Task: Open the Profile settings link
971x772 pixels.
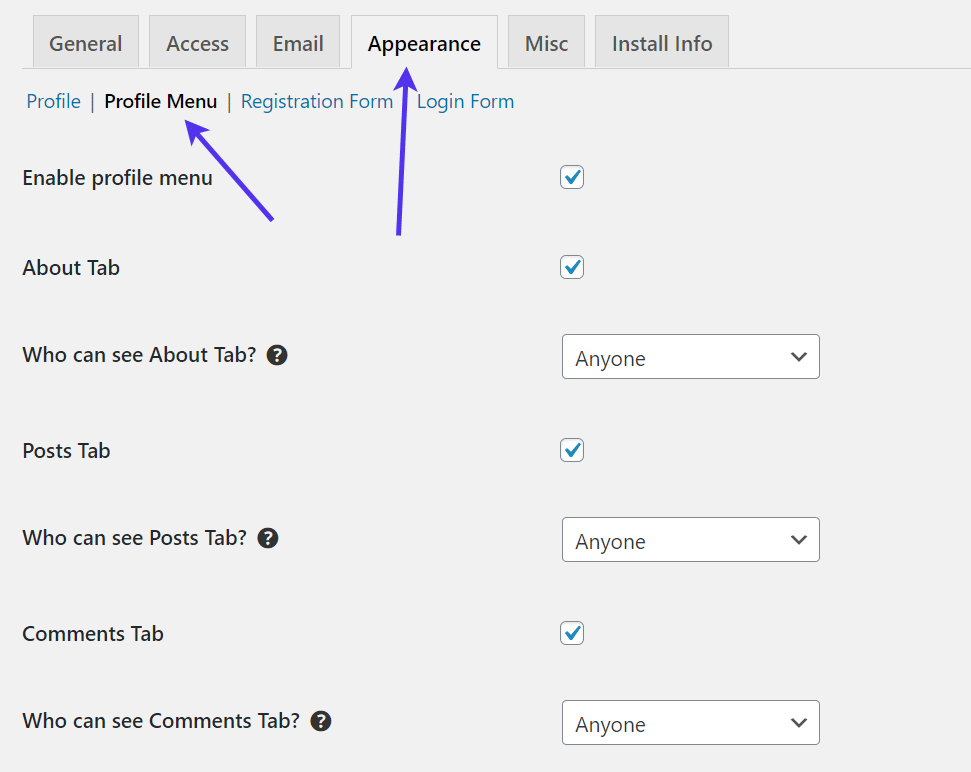Action: [x=53, y=101]
